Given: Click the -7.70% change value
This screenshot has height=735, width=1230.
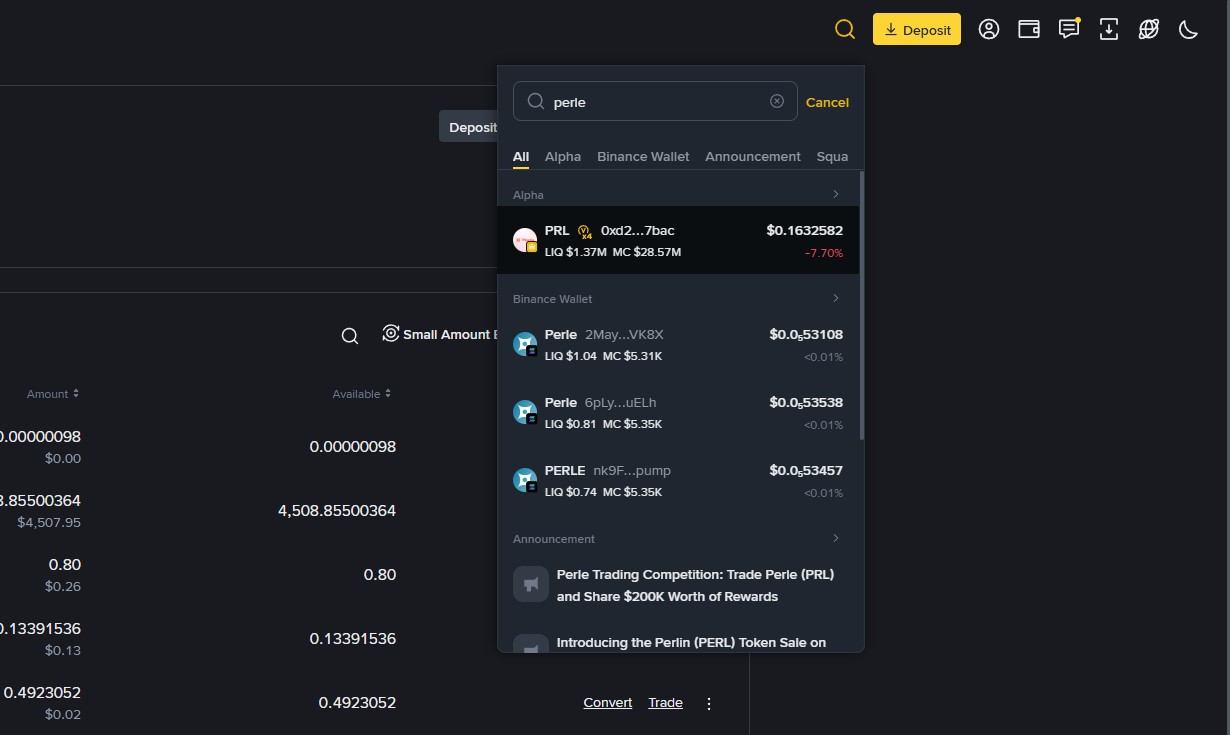Looking at the screenshot, I should point(824,254).
